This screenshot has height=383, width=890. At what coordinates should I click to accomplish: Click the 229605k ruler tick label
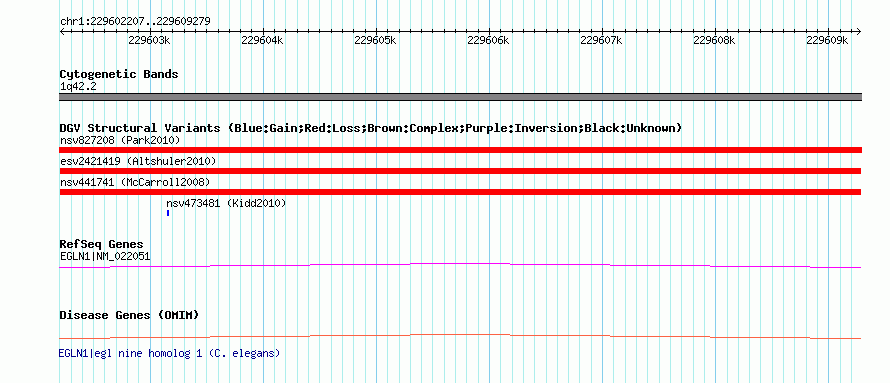pos(375,40)
